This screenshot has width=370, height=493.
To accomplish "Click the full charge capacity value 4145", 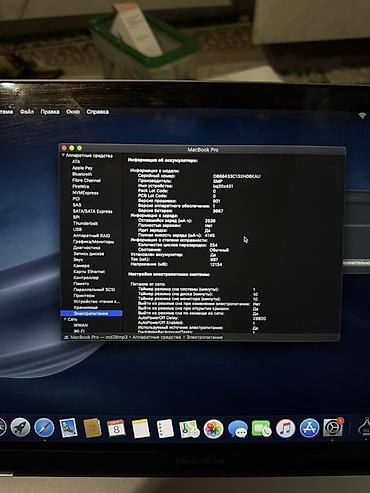I will click(210, 235).
